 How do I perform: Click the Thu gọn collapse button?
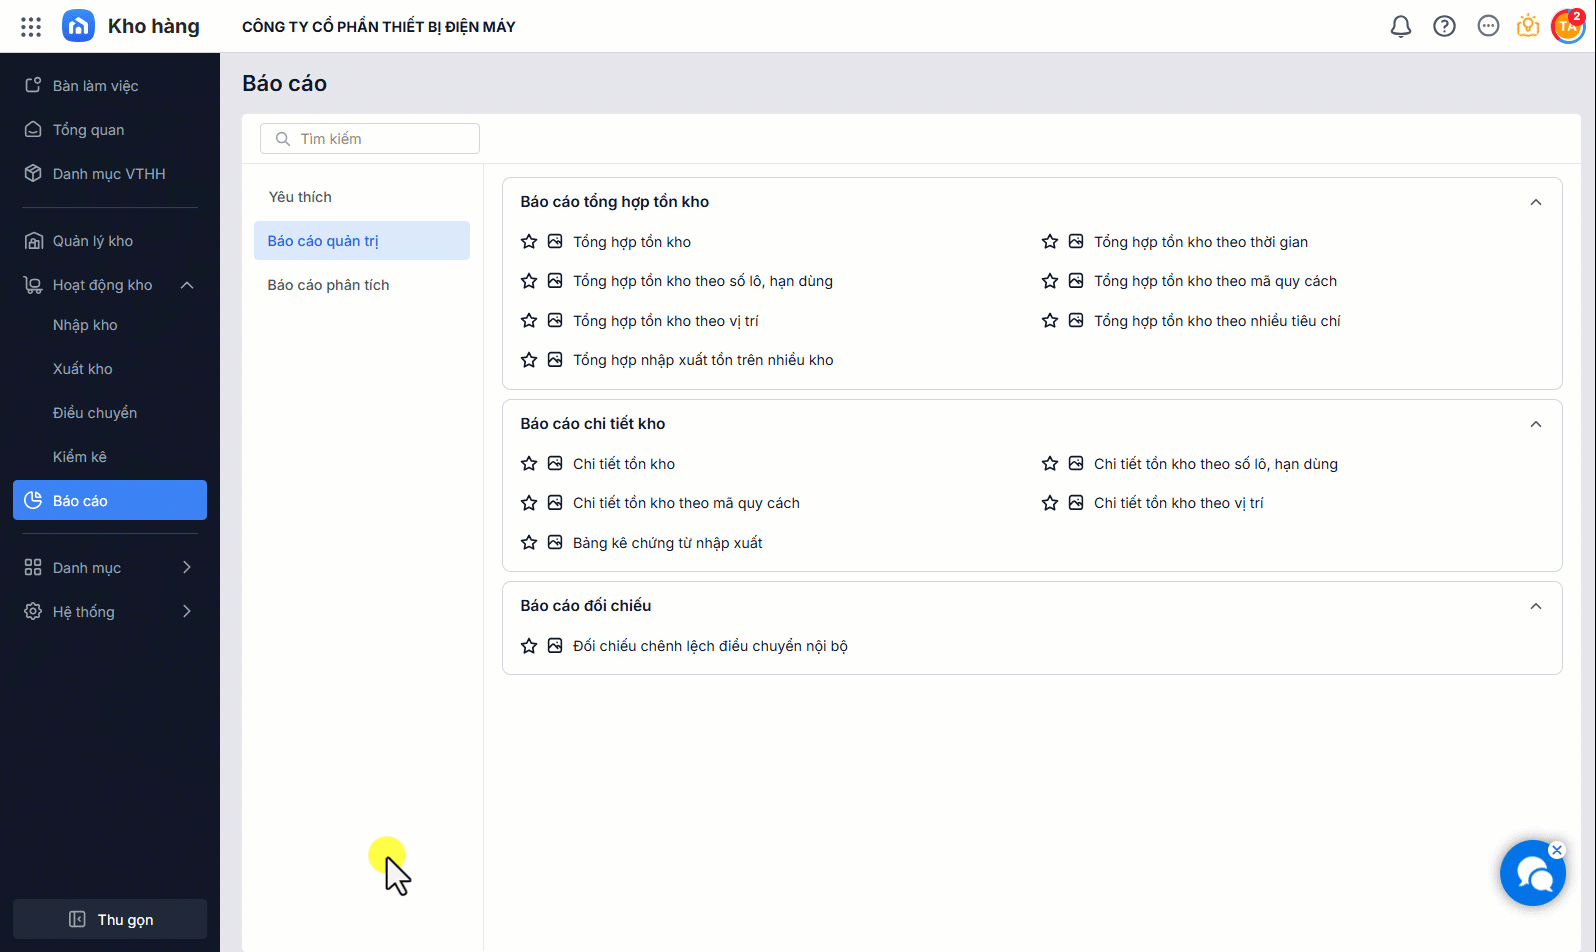coord(110,919)
